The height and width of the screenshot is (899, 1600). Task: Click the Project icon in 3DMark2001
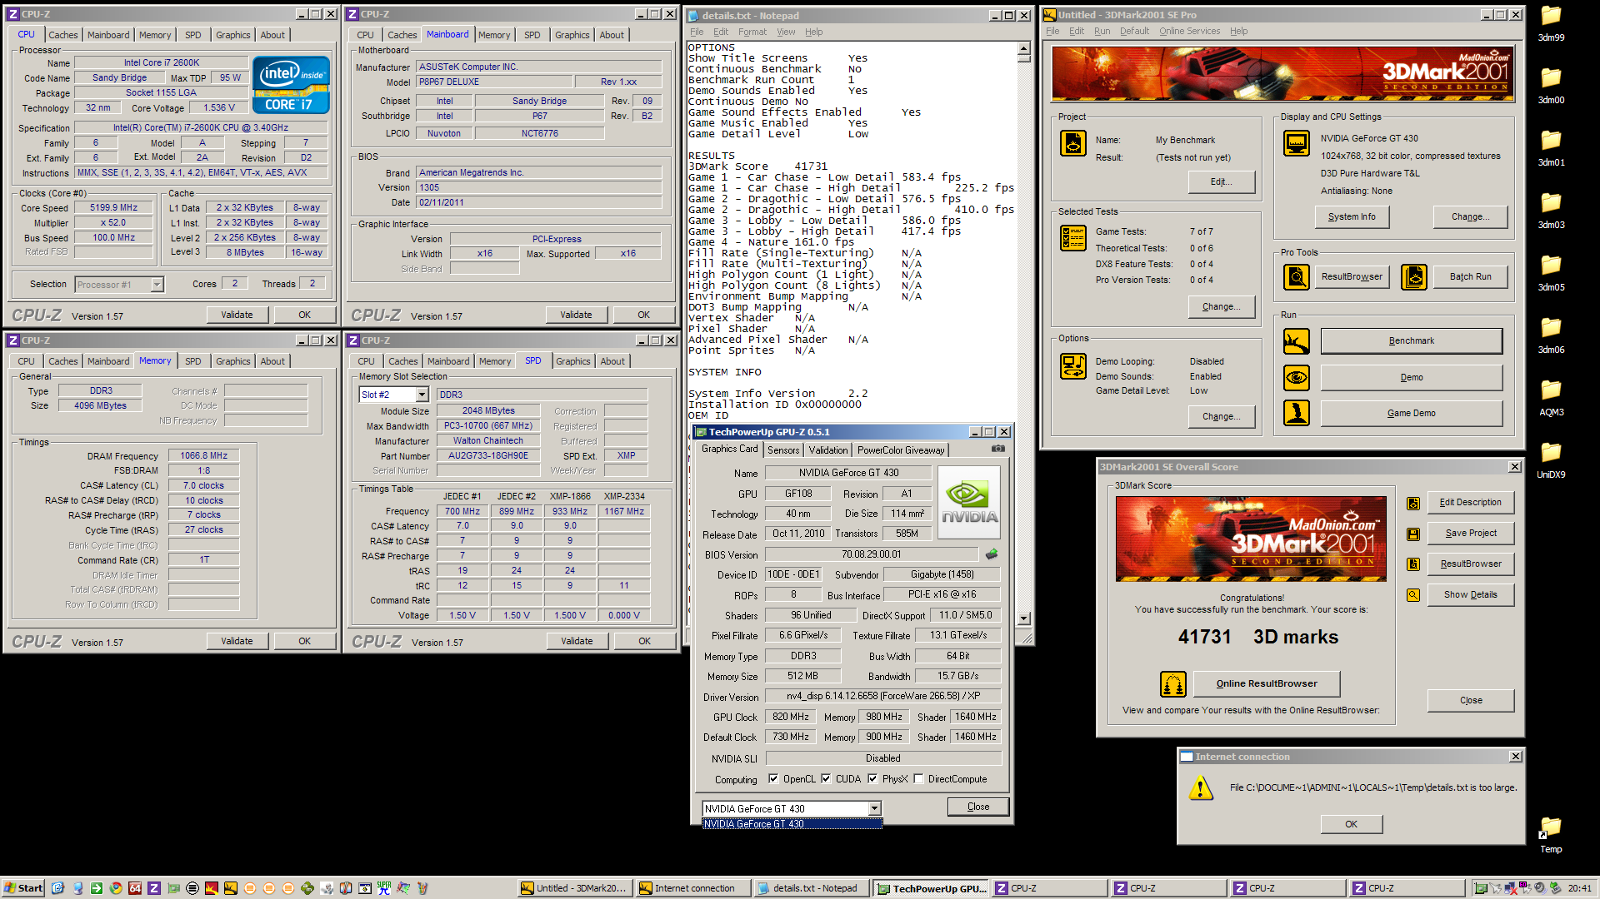tap(1073, 143)
